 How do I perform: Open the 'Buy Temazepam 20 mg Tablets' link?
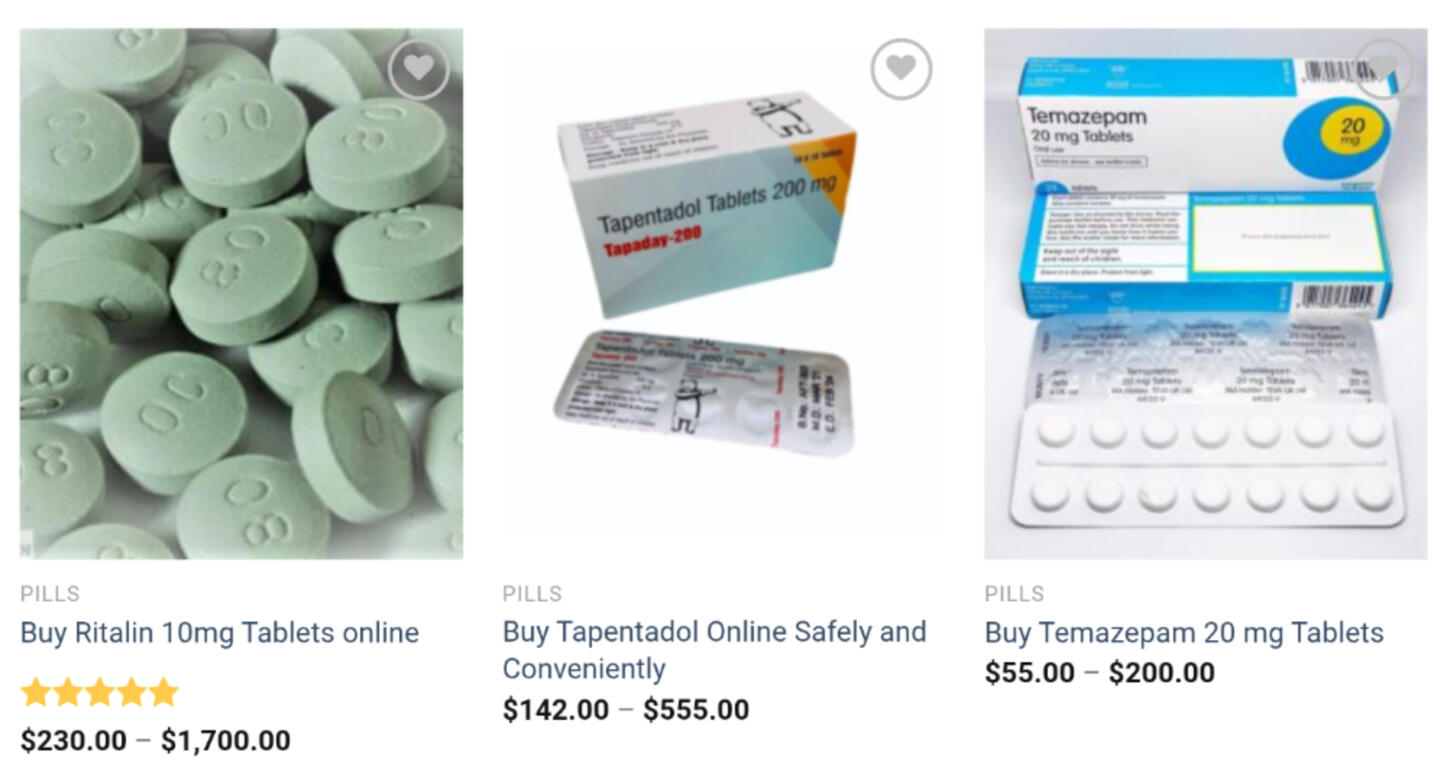tap(1184, 633)
